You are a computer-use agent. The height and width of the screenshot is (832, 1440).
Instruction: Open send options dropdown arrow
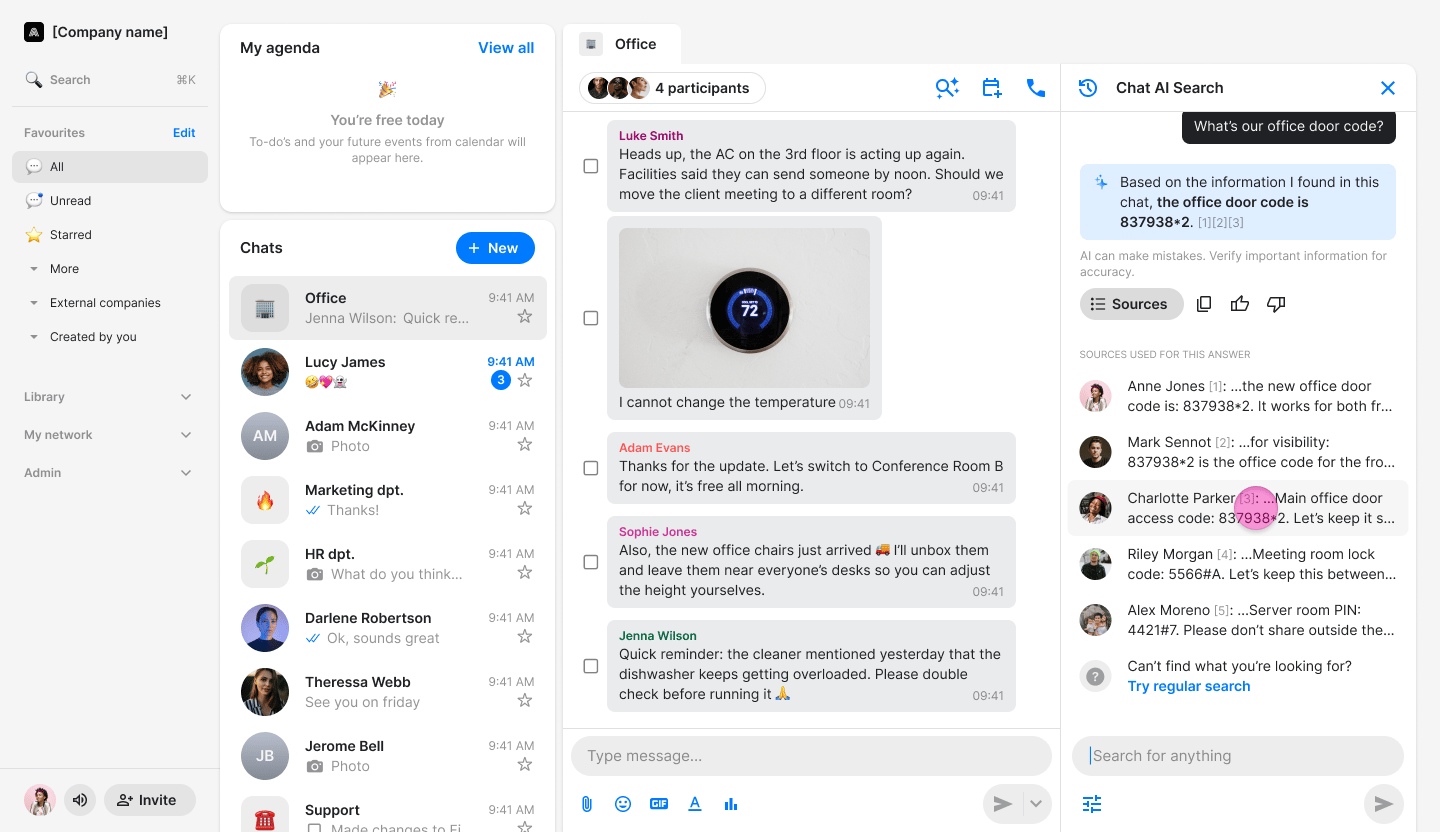(x=1036, y=804)
